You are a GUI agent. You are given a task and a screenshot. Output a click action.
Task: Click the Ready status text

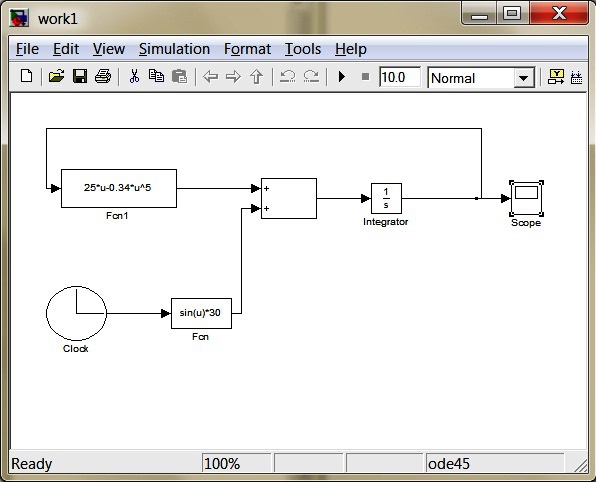(32, 464)
